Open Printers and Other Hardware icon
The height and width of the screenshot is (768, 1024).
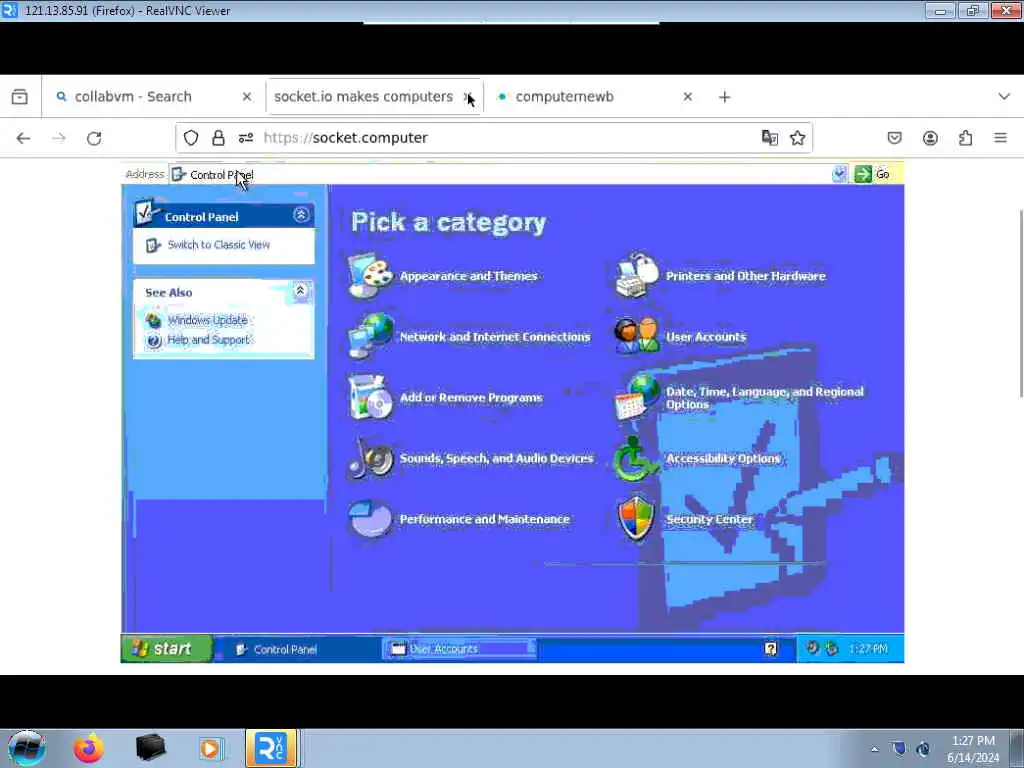[637, 276]
